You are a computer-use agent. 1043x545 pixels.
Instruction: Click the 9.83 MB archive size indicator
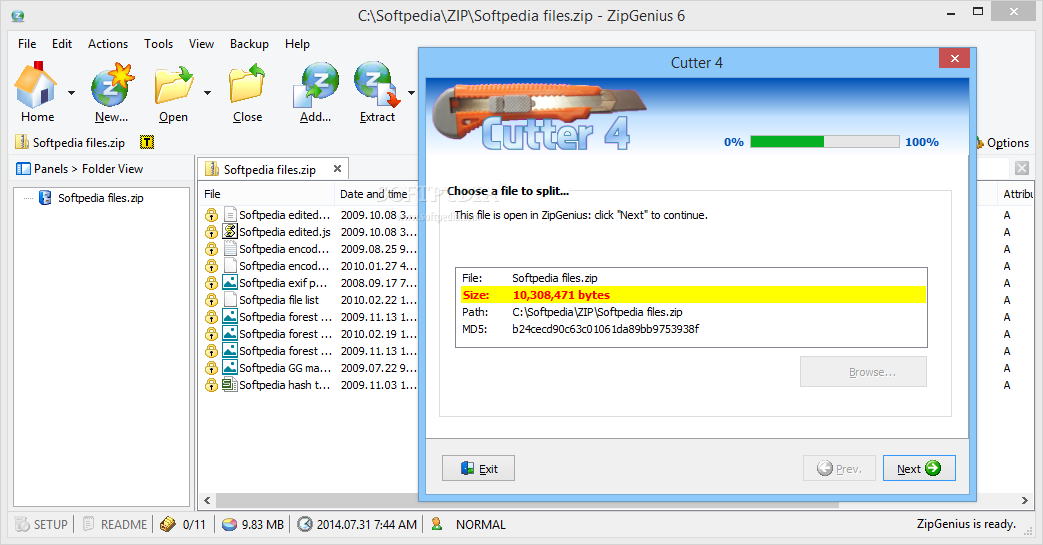pos(253,524)
